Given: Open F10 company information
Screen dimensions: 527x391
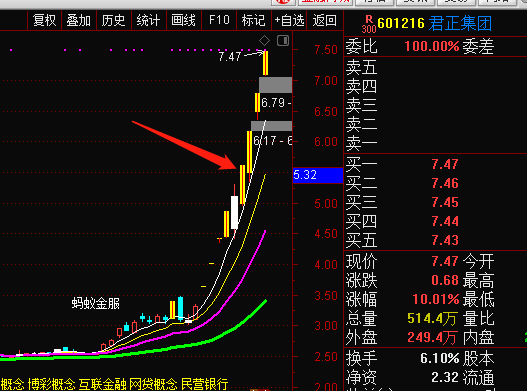Looking at the screenshot, I should [x=219, y=21].
